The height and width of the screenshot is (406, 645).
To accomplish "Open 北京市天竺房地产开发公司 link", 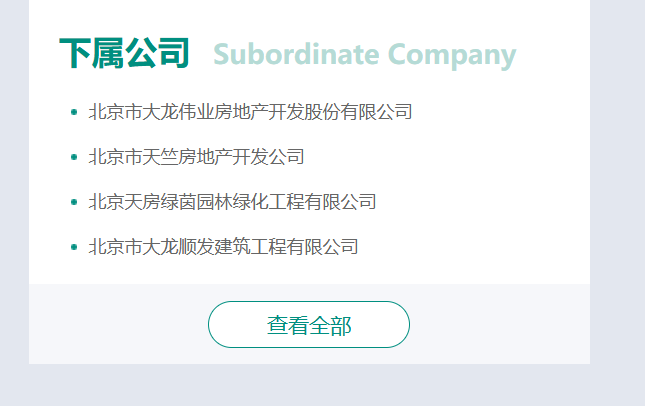I will pyautogui.click(x=196, y=157).
